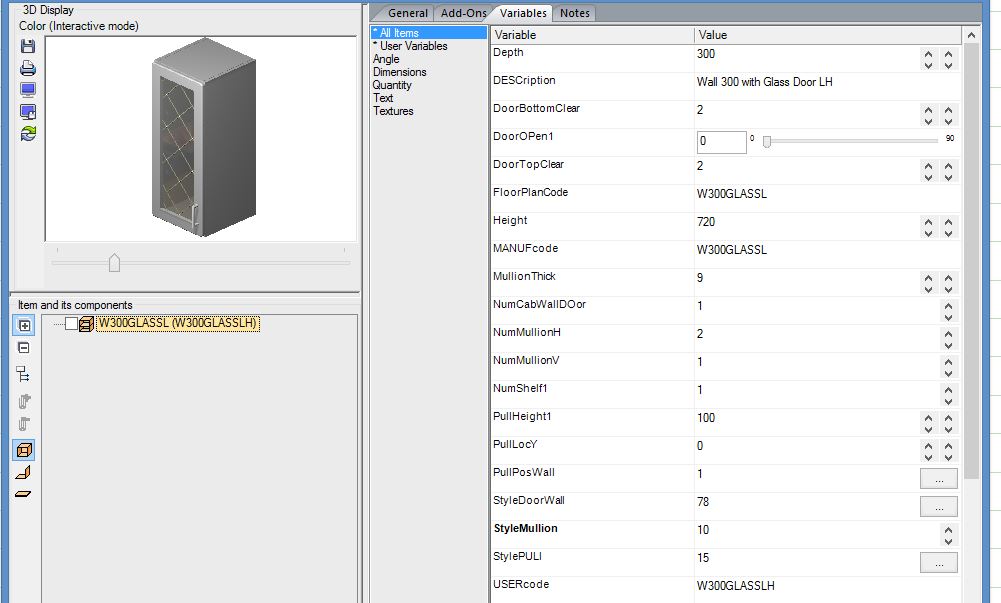The width and height of the screenshot is (1001, 603).
Task: Click the refresh icon with green arrows
Action: [28, 133]
